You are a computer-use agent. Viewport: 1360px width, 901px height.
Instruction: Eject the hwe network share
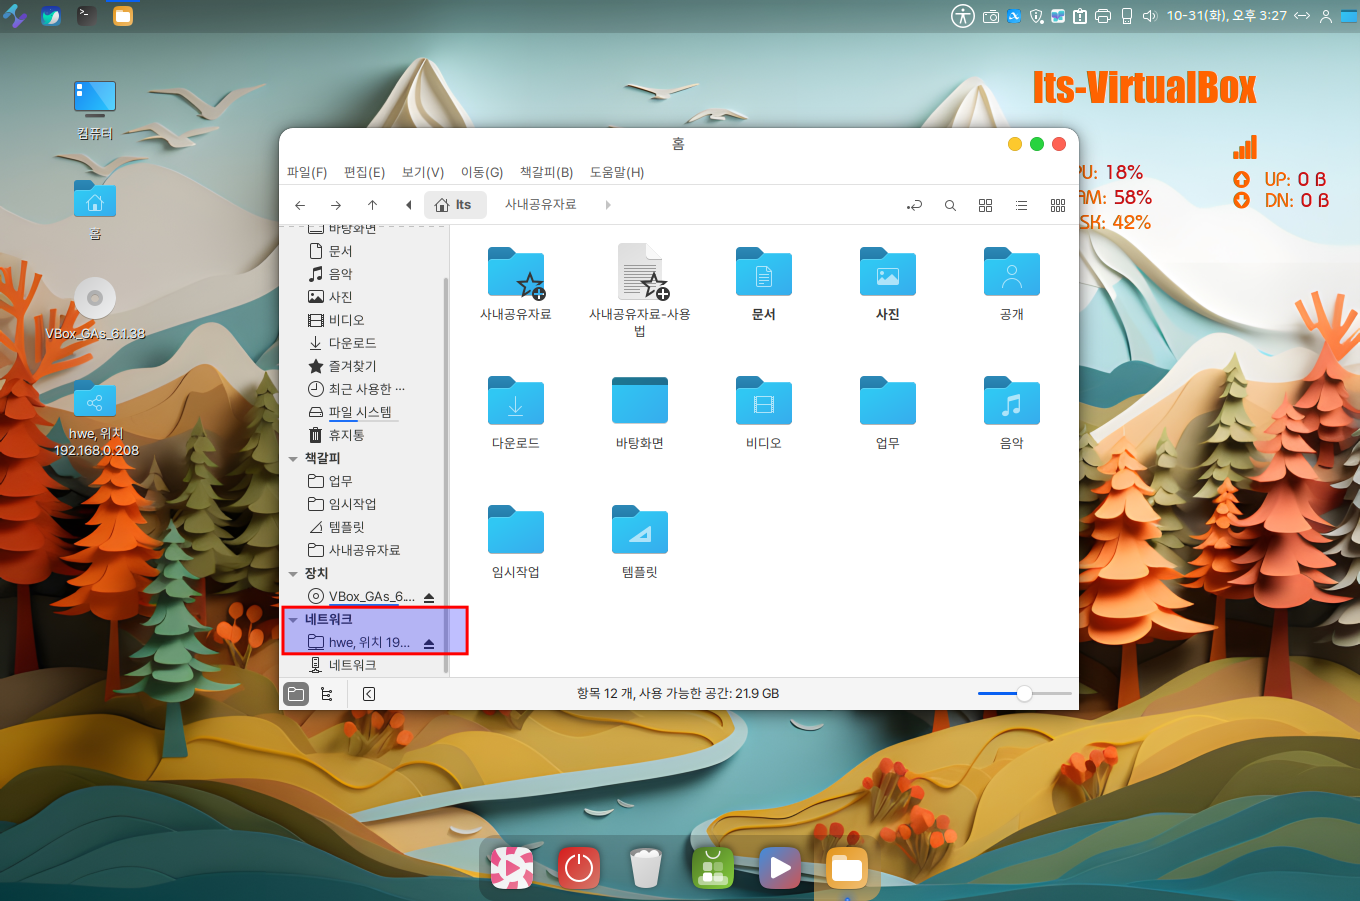(x=429, y=643)
